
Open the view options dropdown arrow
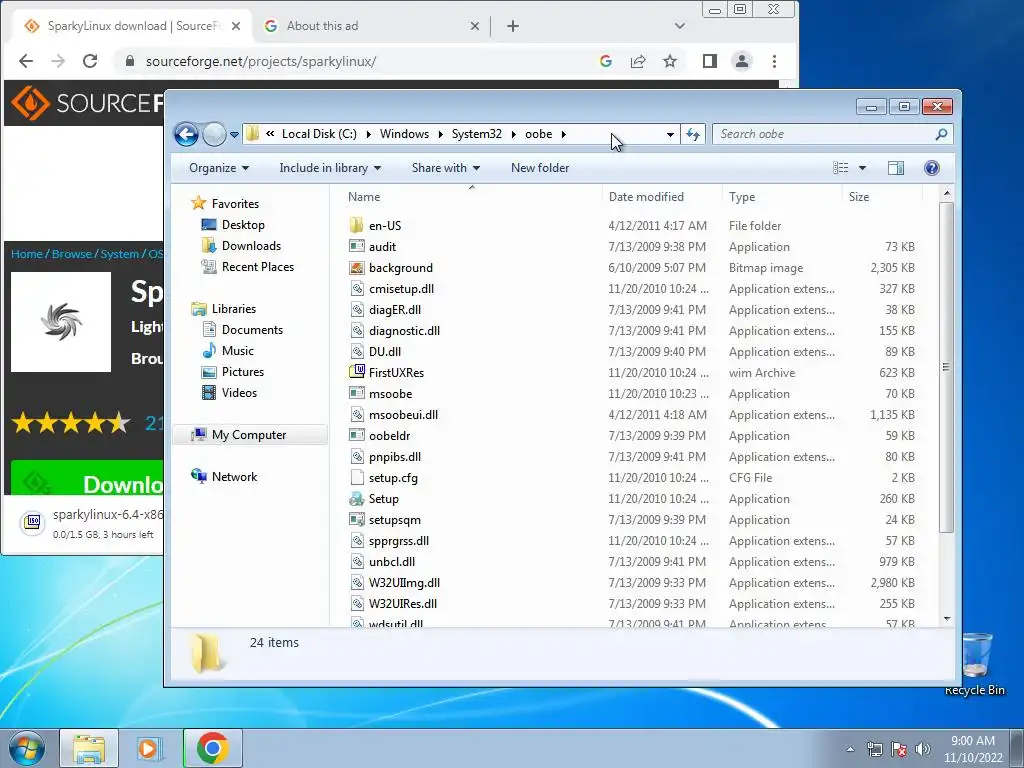point(862,168)
